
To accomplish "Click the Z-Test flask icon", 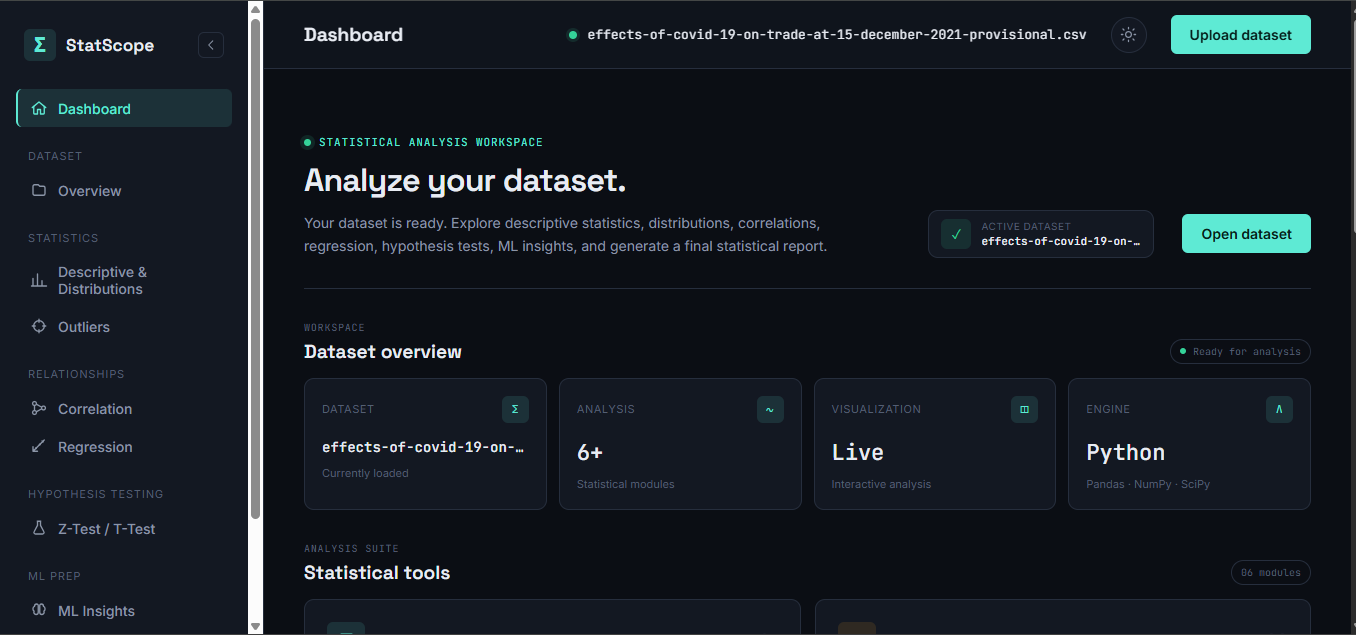I will (39, 528).
